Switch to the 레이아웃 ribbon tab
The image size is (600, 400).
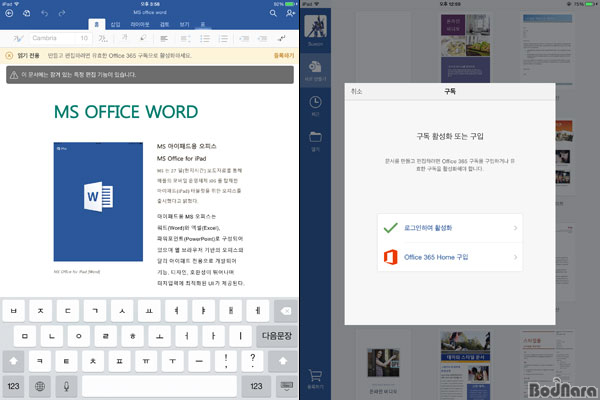(x=140, y=24)
